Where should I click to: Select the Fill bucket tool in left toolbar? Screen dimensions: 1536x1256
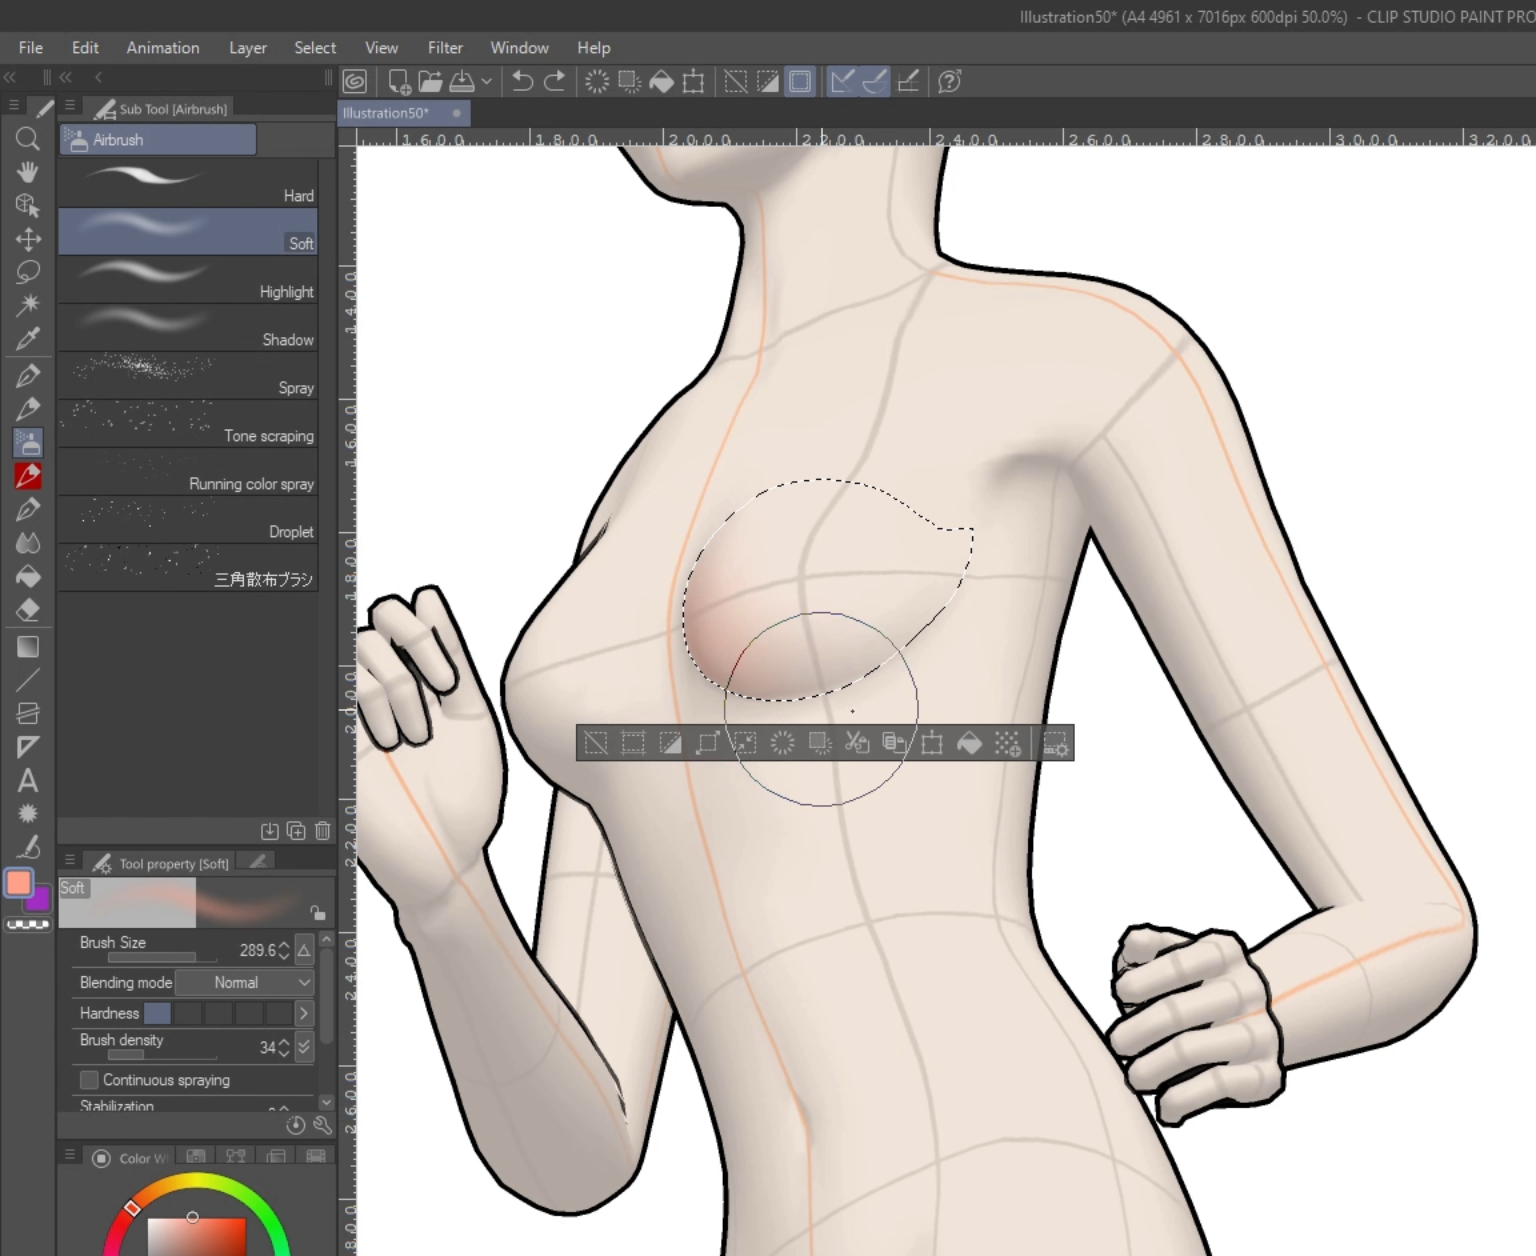[x=27, y=577]
